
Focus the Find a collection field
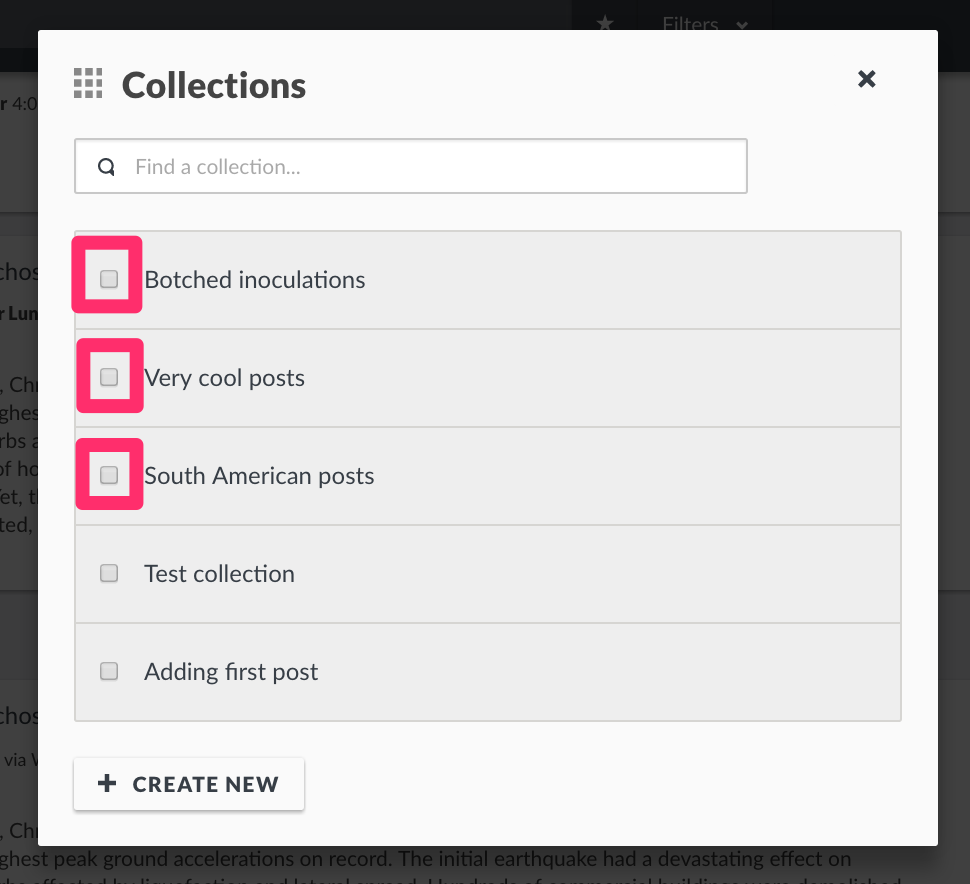click(x=411, y=166)
